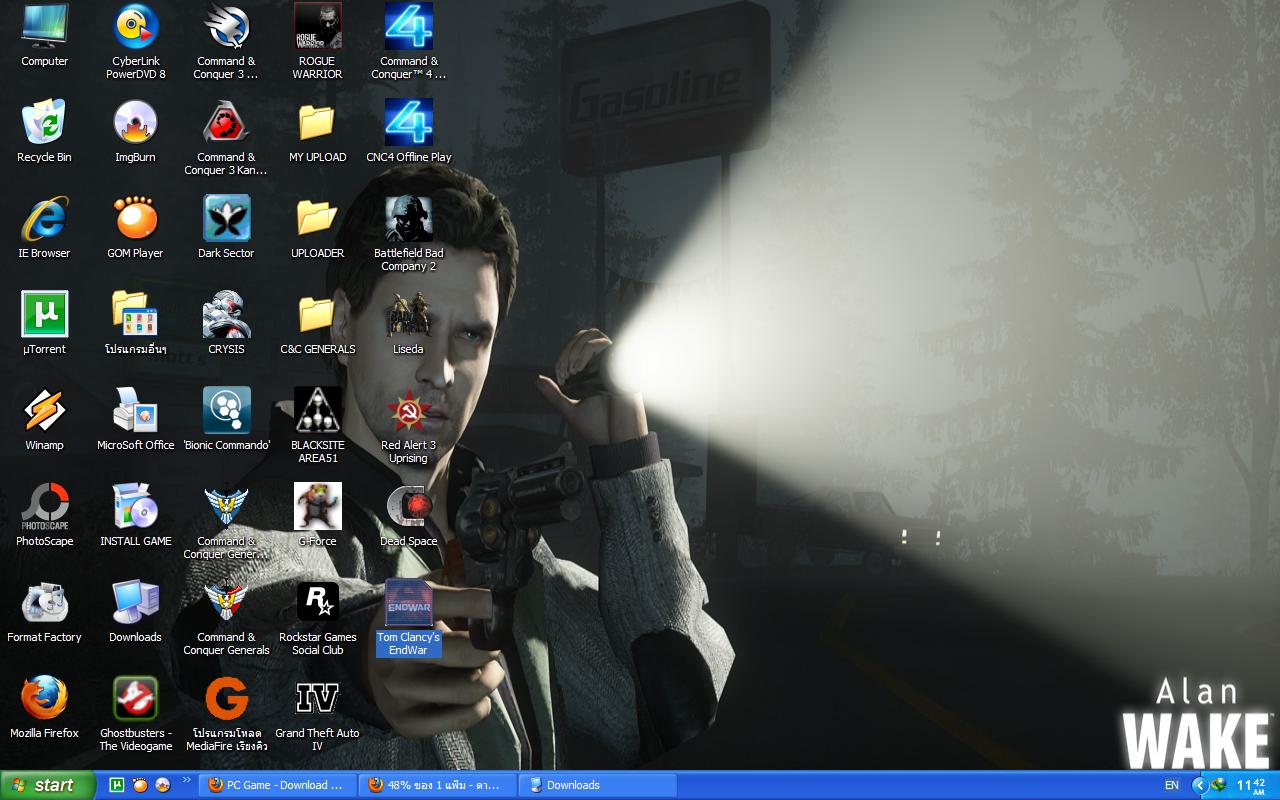Click the highlighted Tom Clancy's EndWar icon
This screenshot has height=800, width=1280.
pyautogui.click(x=409, y=617)
